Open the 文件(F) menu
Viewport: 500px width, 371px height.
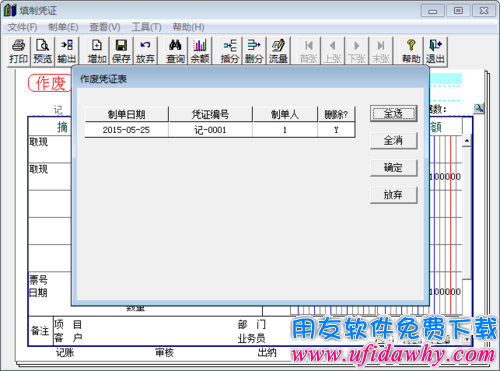coord(23,27)
